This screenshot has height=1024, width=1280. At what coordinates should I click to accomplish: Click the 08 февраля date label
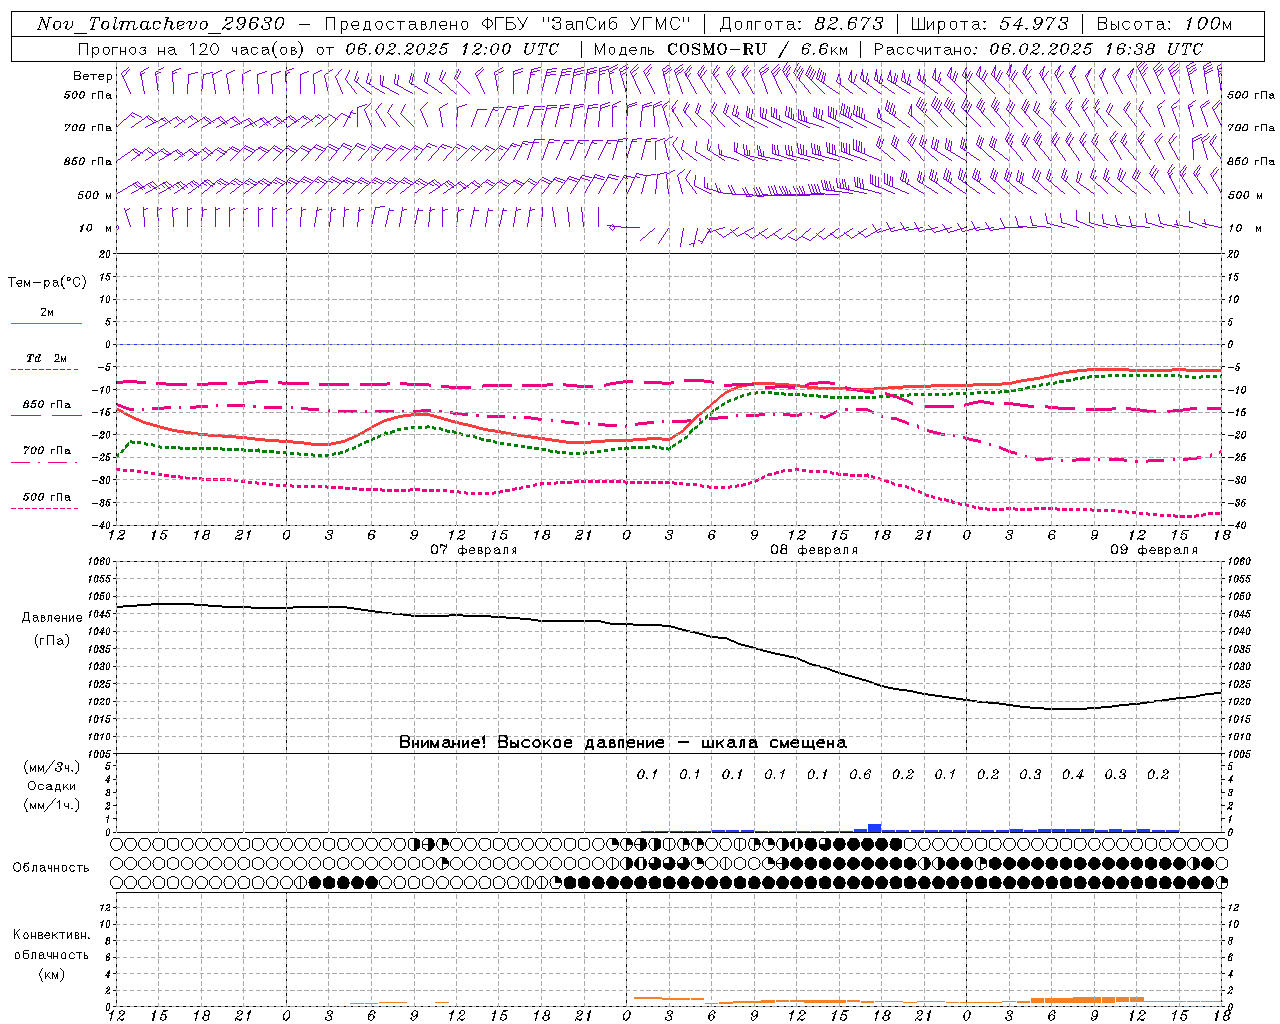click(x=814, y=550)
